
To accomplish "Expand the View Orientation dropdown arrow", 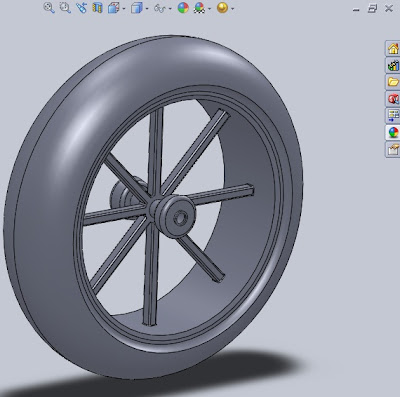I will tap(124, 8).
